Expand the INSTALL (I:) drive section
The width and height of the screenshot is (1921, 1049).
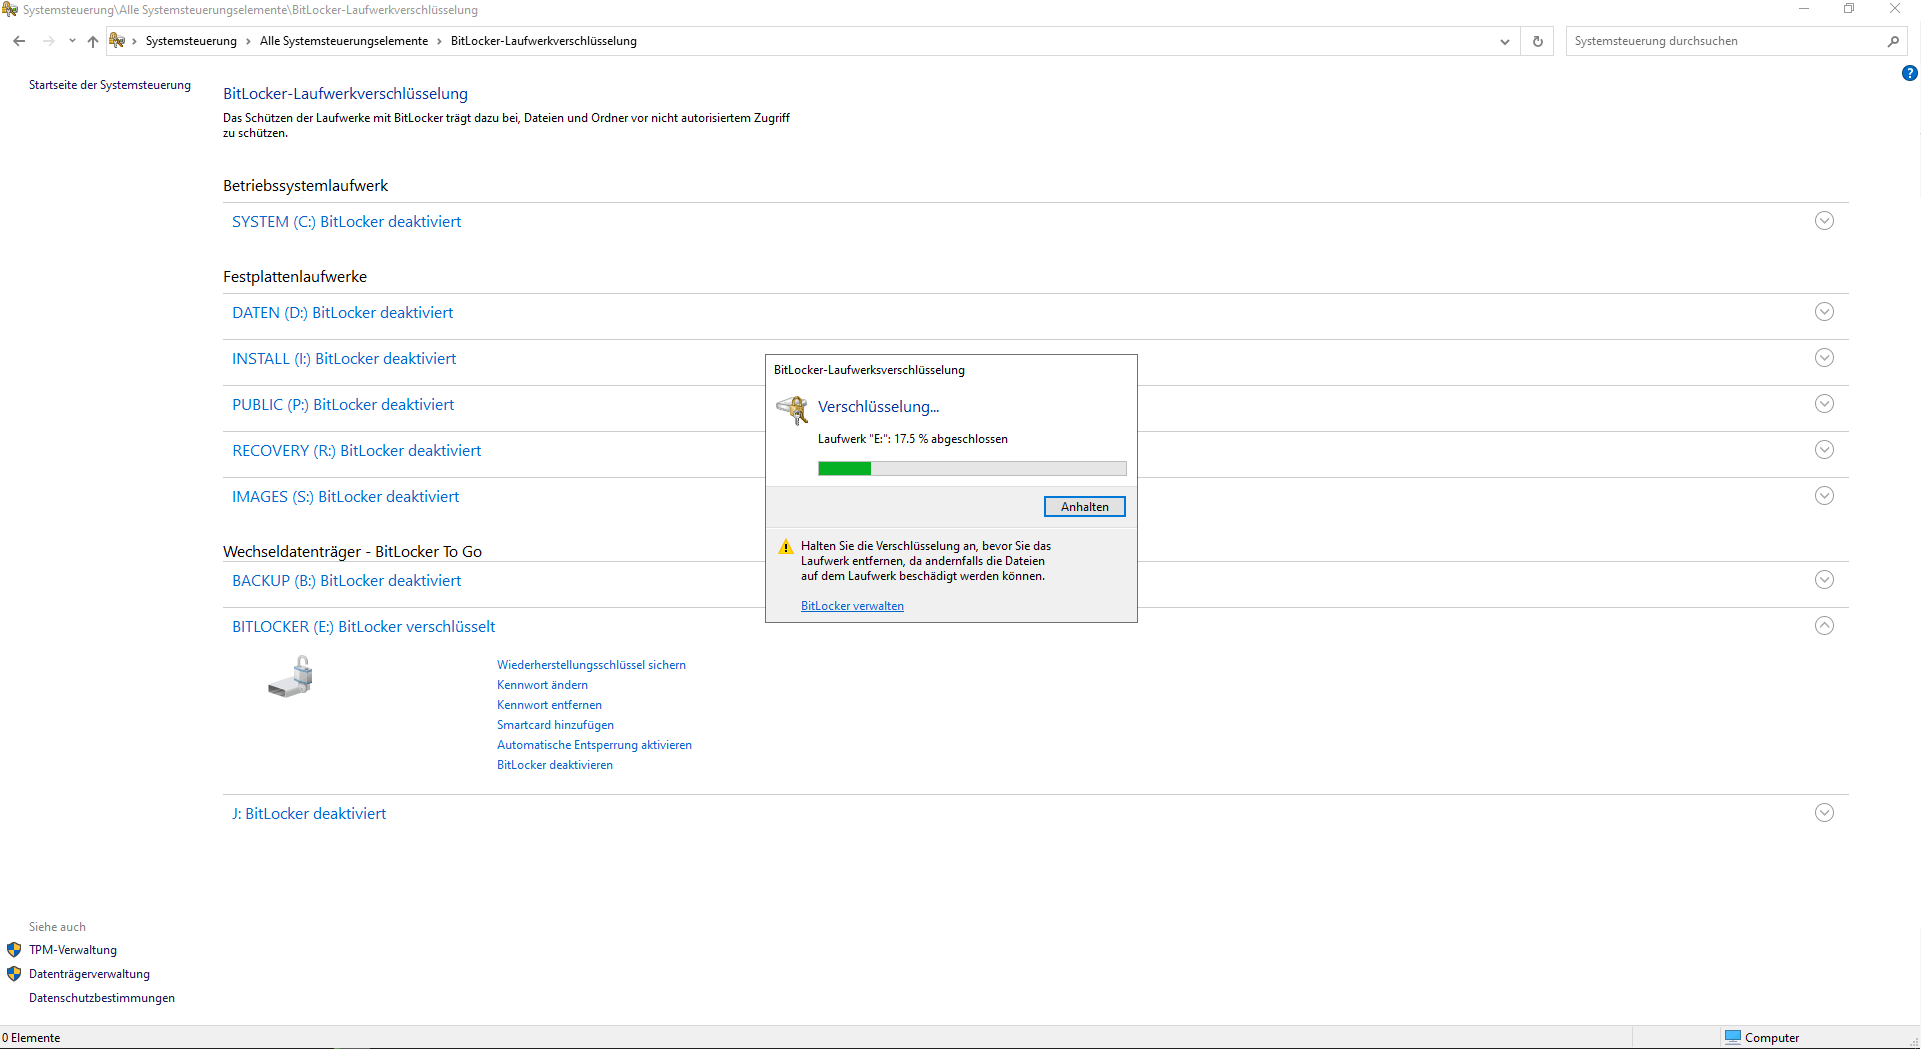1824,358
